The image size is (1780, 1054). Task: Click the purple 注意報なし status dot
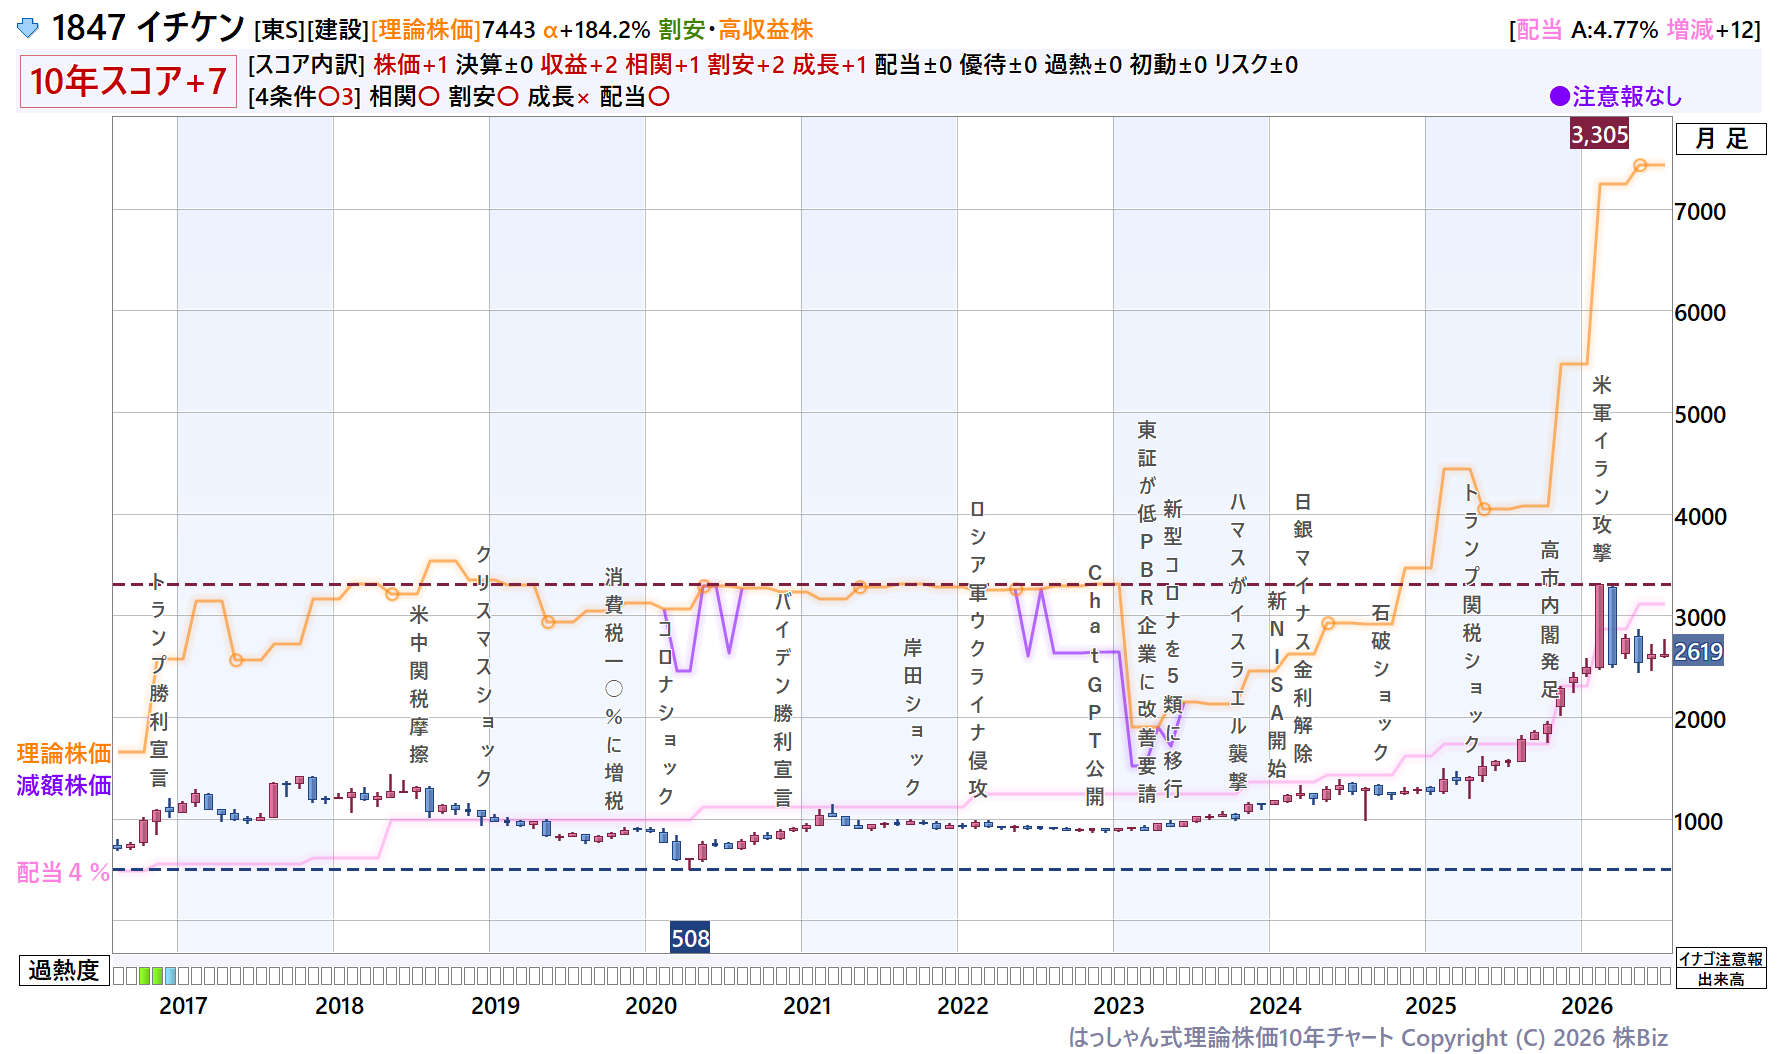point(1559,96)
